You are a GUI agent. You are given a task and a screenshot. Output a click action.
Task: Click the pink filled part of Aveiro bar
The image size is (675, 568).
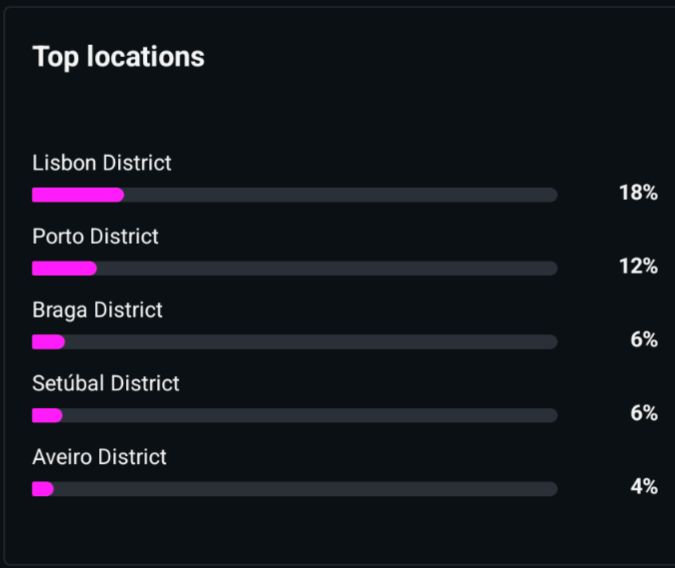click(42, 489)
